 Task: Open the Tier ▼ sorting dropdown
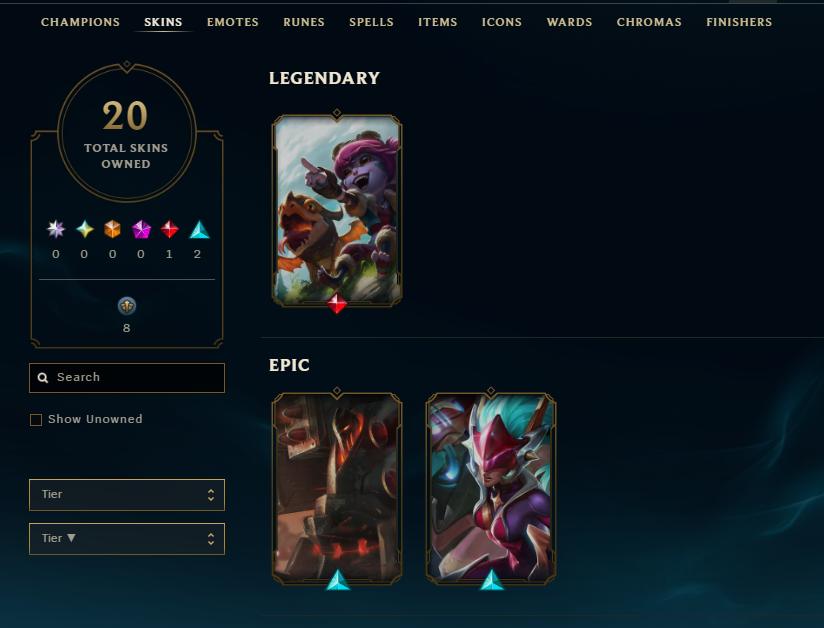127,539
